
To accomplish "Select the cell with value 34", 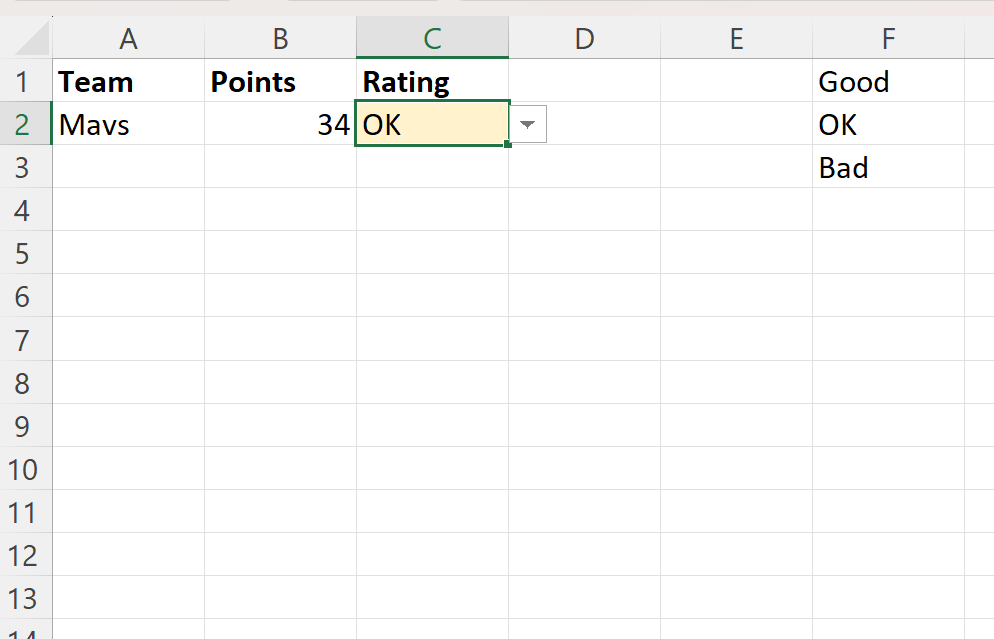I will point(280,124).
